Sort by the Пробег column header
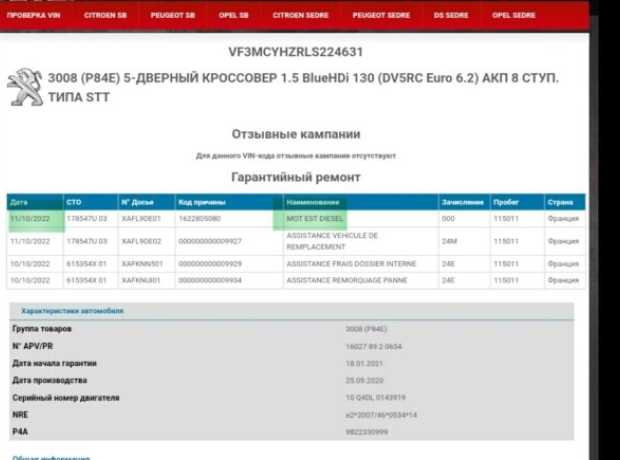 [x=517, y=203]
